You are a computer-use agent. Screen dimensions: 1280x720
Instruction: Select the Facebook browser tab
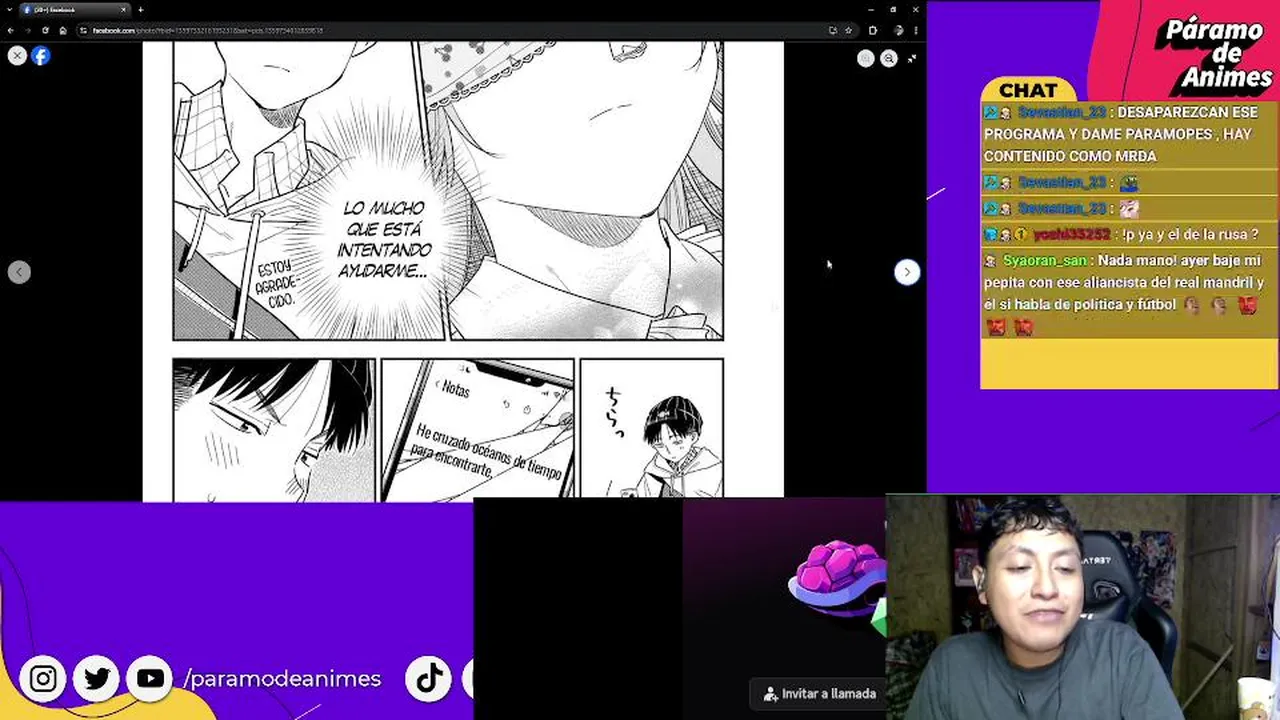[x=74, y=10]
